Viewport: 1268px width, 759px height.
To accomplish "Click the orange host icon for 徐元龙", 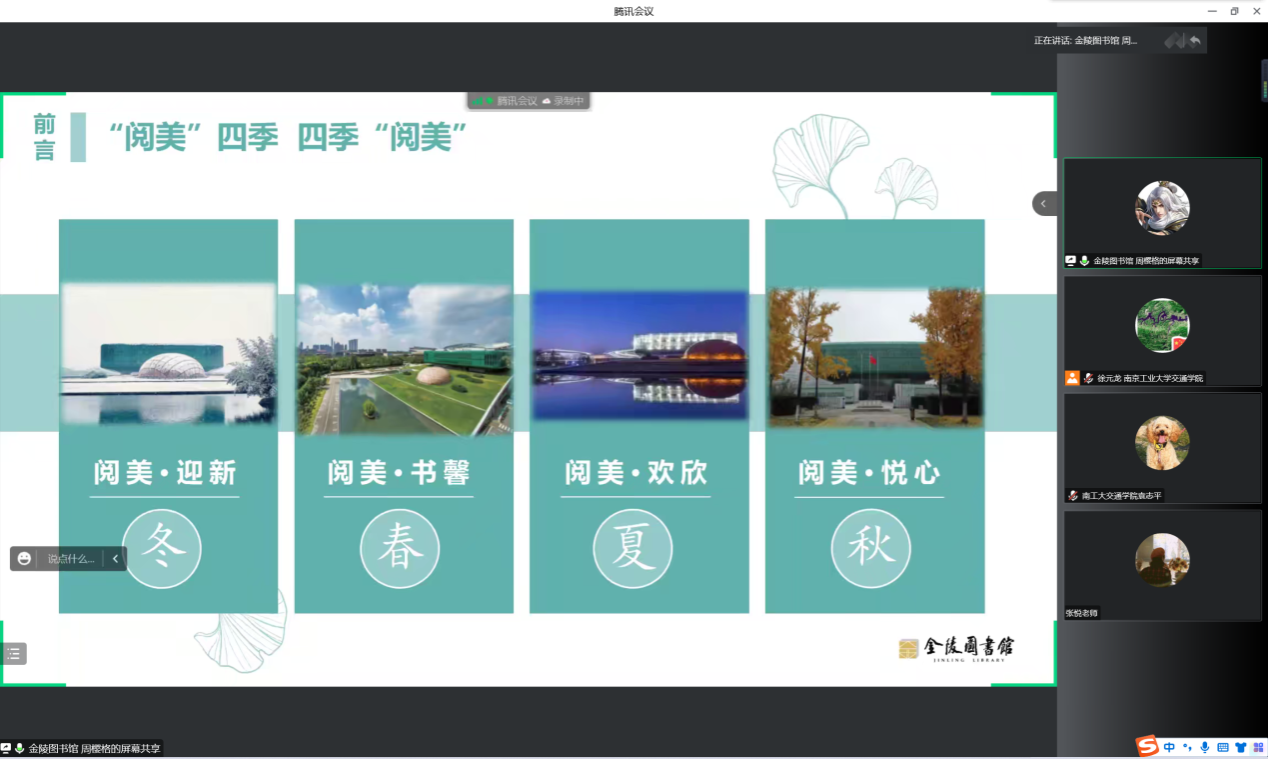I will 1072,378.
